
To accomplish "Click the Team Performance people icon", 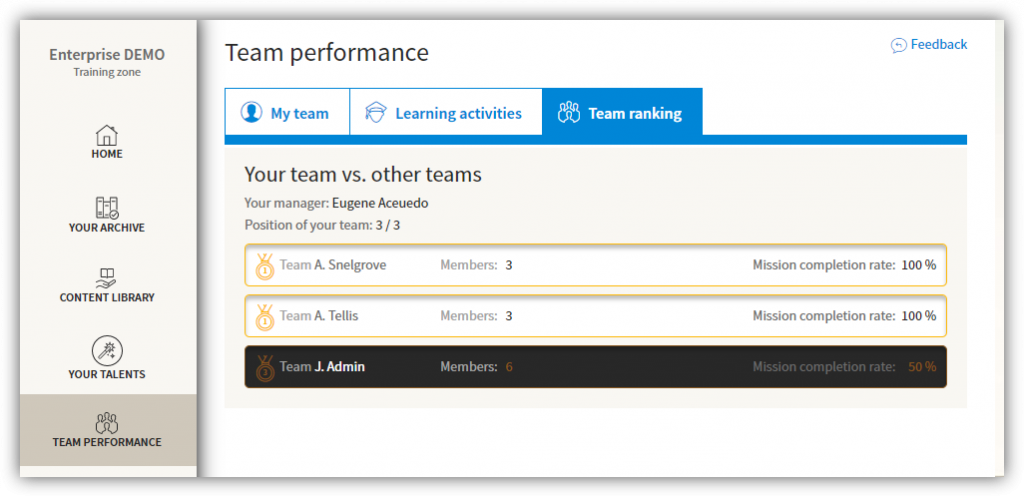I will [106, 423].
